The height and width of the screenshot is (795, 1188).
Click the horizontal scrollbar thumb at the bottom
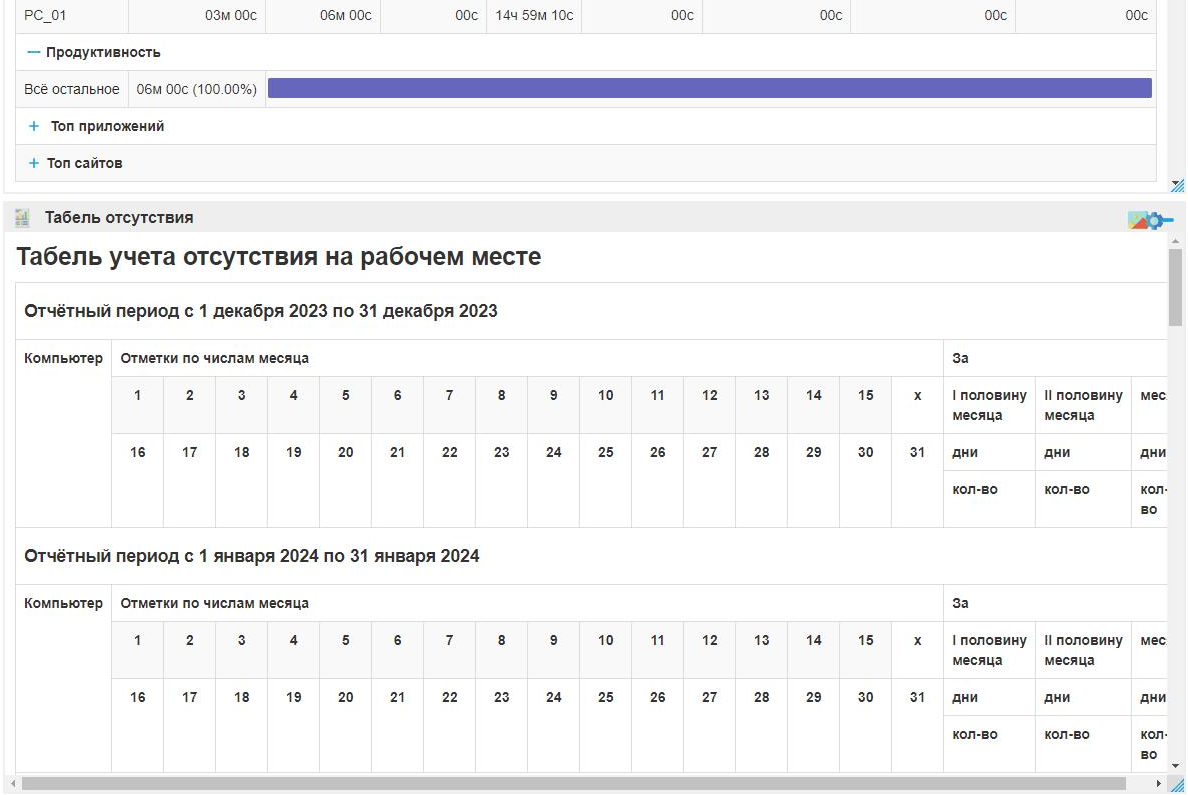point(573,784)
